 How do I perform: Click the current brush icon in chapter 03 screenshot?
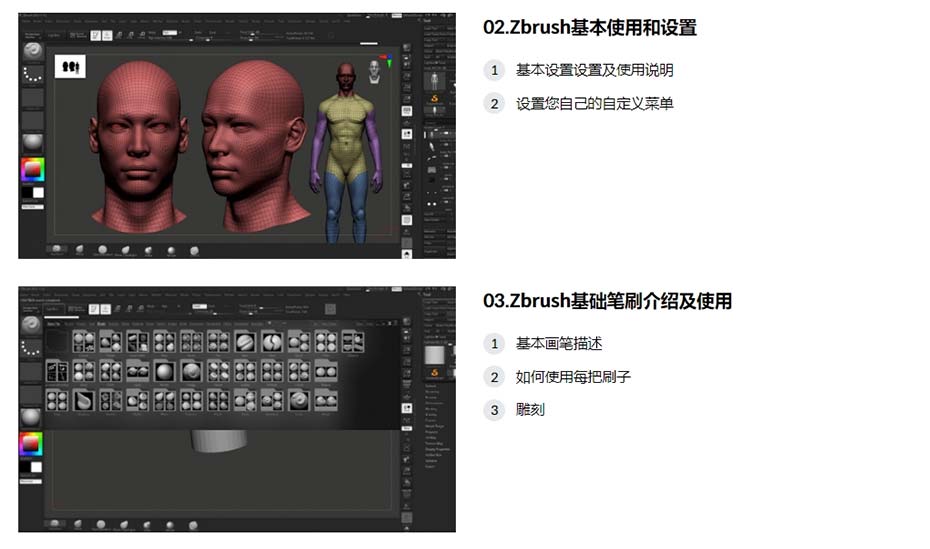[31, 325]
